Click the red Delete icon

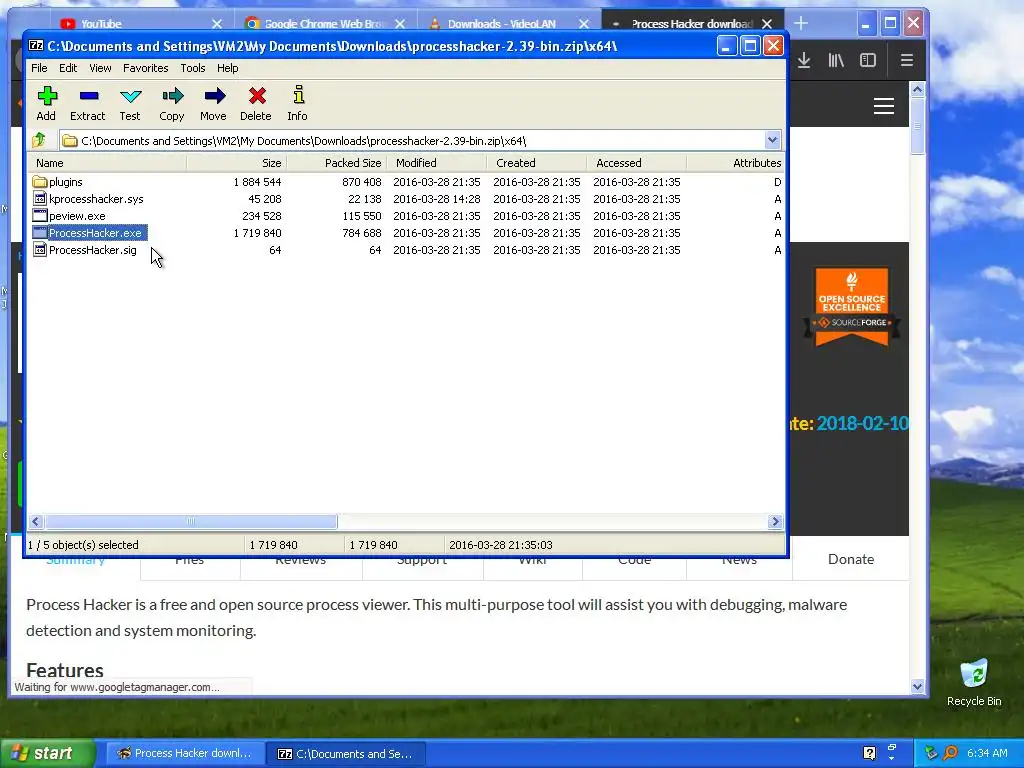point(257,97)
